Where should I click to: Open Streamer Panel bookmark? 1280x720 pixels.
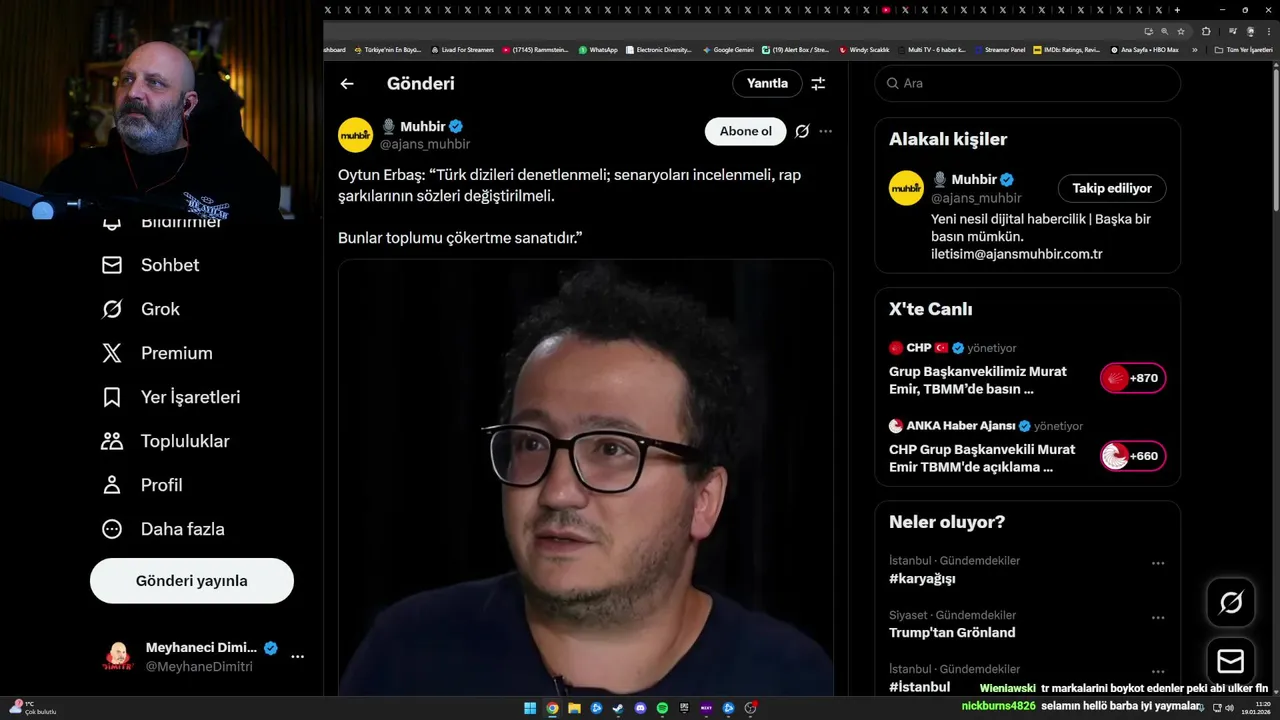tap(999, 50)
